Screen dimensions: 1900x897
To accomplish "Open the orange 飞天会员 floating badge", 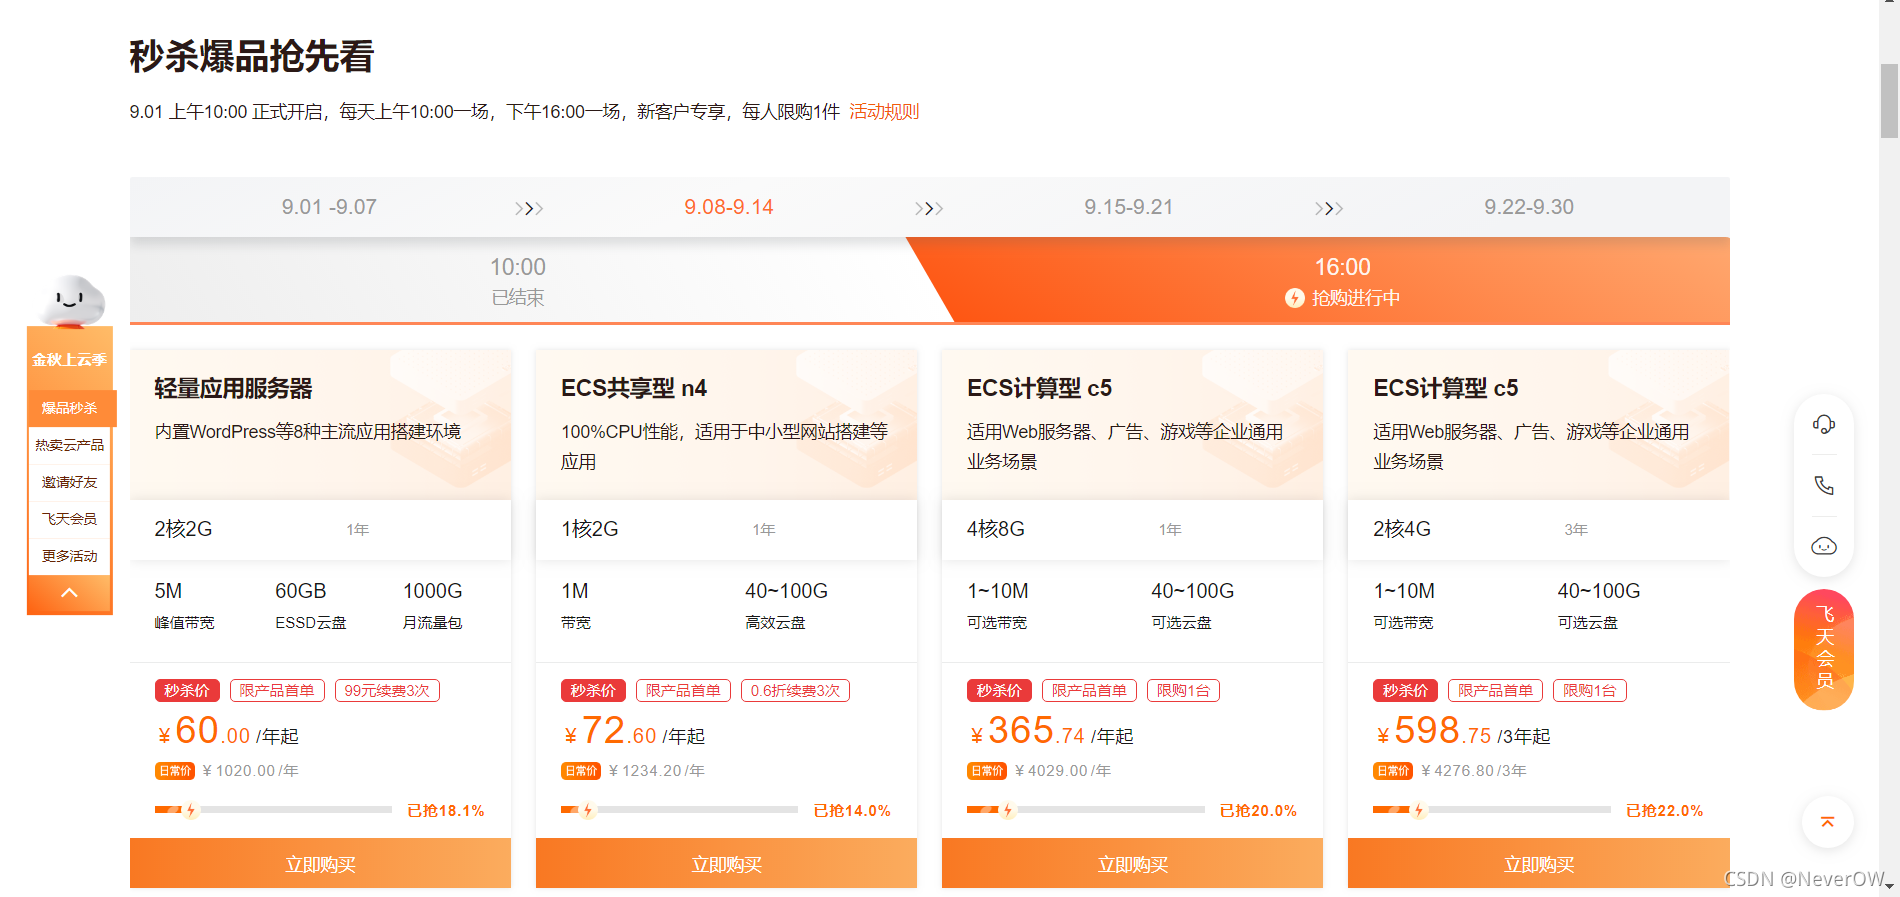I will point(1824,650).
